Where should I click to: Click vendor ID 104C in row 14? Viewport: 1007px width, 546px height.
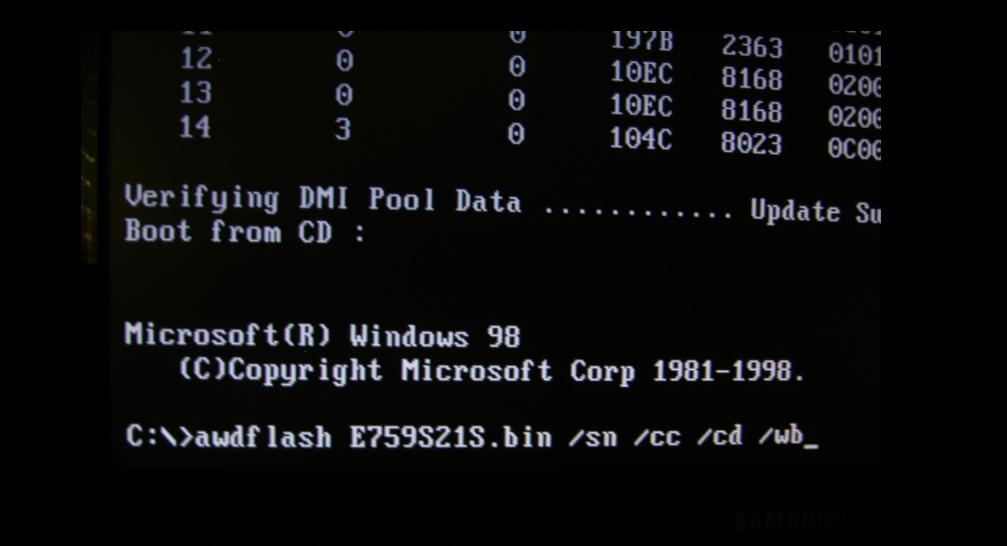tap(640, 139)
